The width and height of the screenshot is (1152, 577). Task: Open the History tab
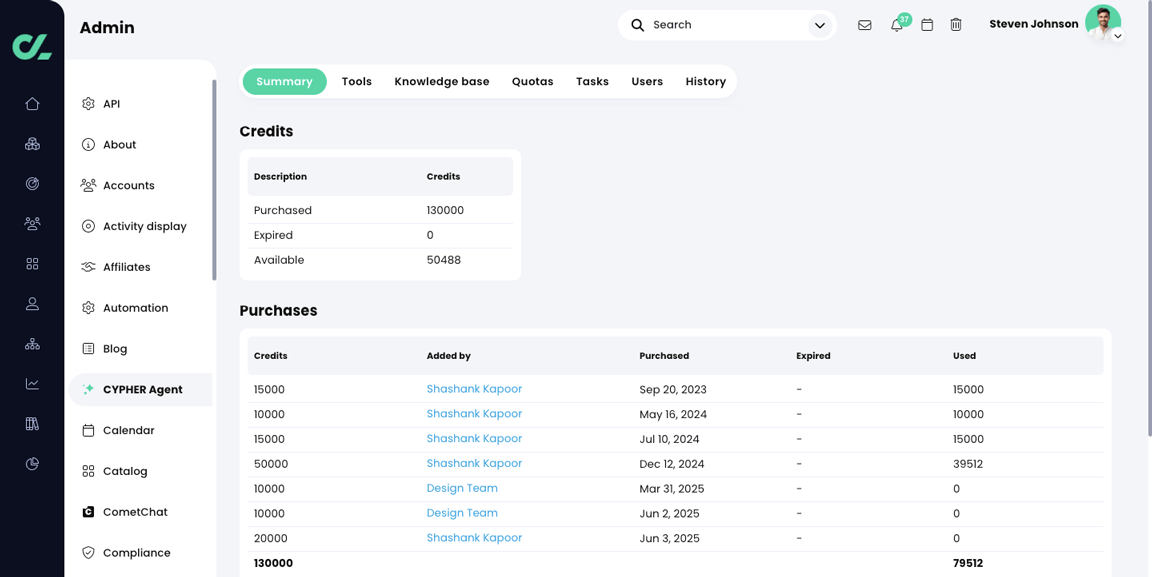coord(706,81)
